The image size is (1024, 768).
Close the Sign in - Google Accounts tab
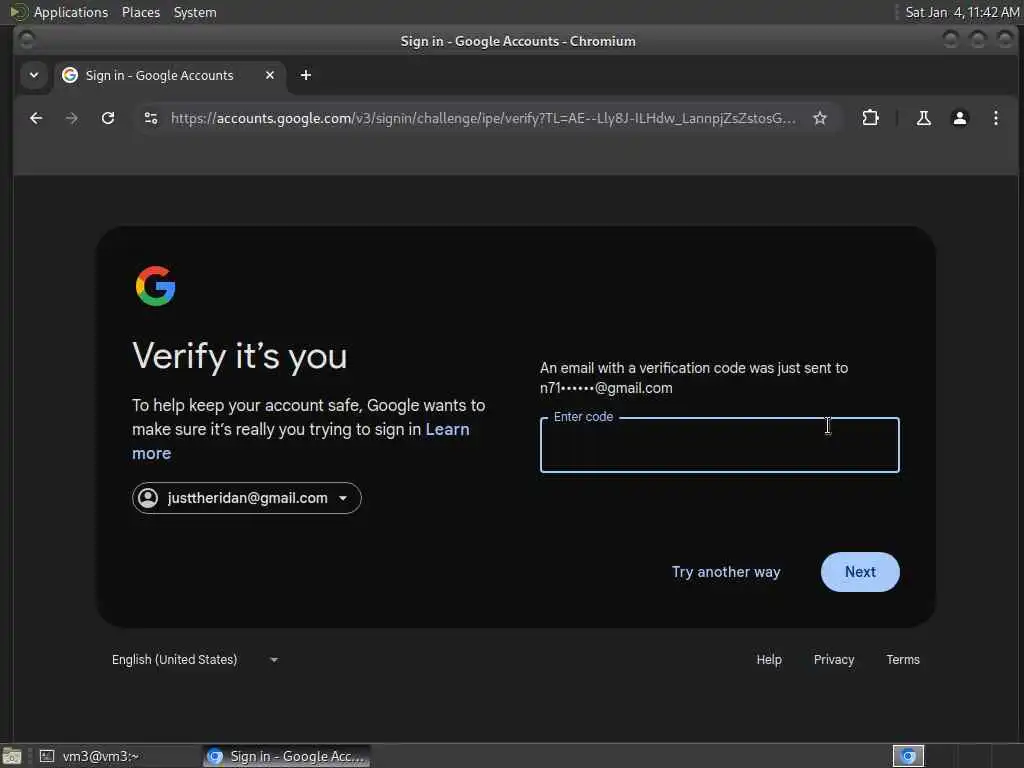[x=270, y=75]
